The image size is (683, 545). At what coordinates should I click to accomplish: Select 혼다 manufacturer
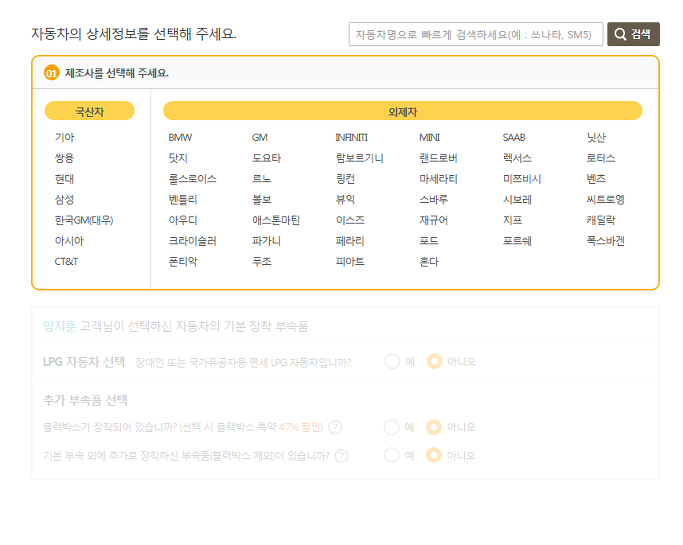pyautogui.click(x=429, y=262)
